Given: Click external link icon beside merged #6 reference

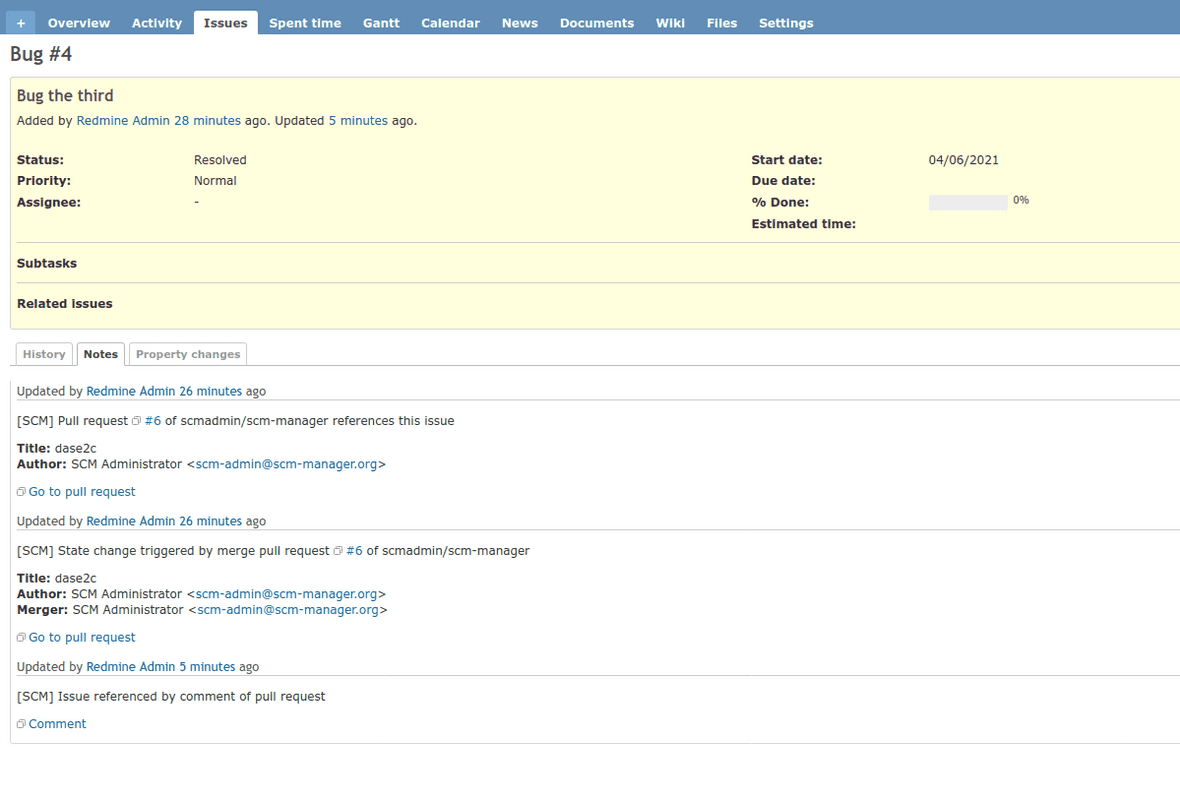Looking at the screenshot, I should (337, 550).
